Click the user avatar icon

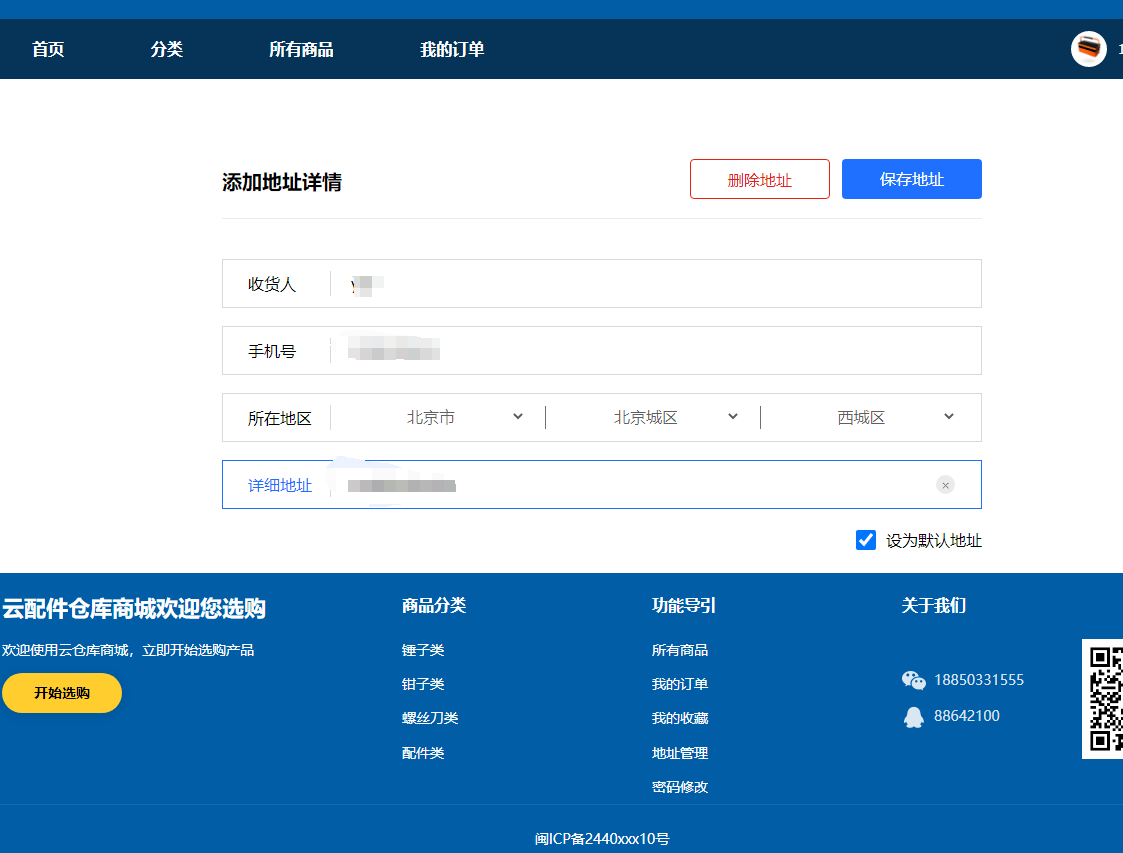click(1088, 49)
